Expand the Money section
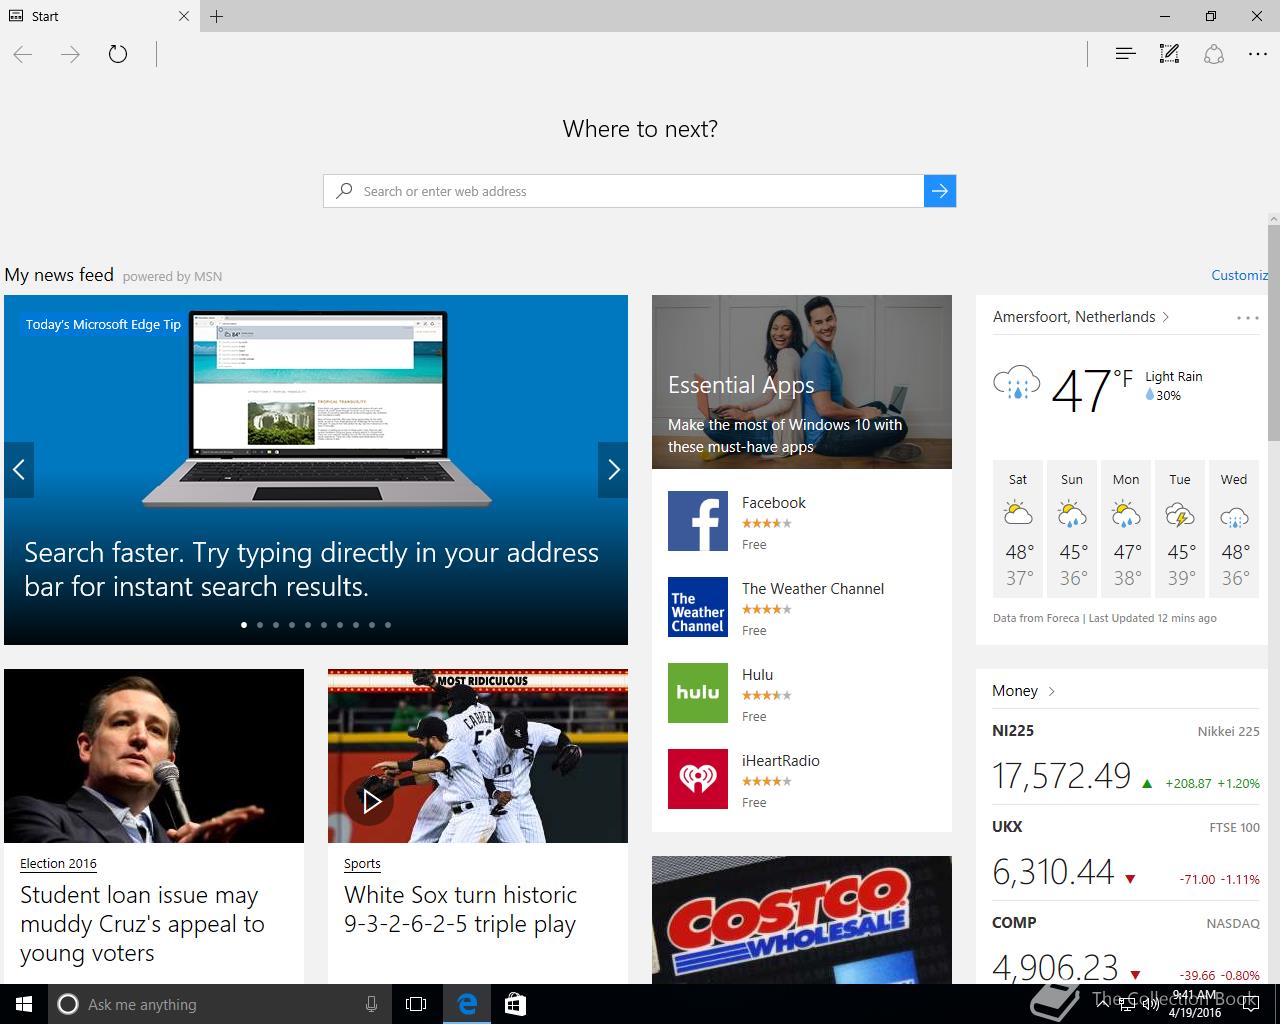1280x1024 pixels. pyautogui.click(x=1024, y=691)
